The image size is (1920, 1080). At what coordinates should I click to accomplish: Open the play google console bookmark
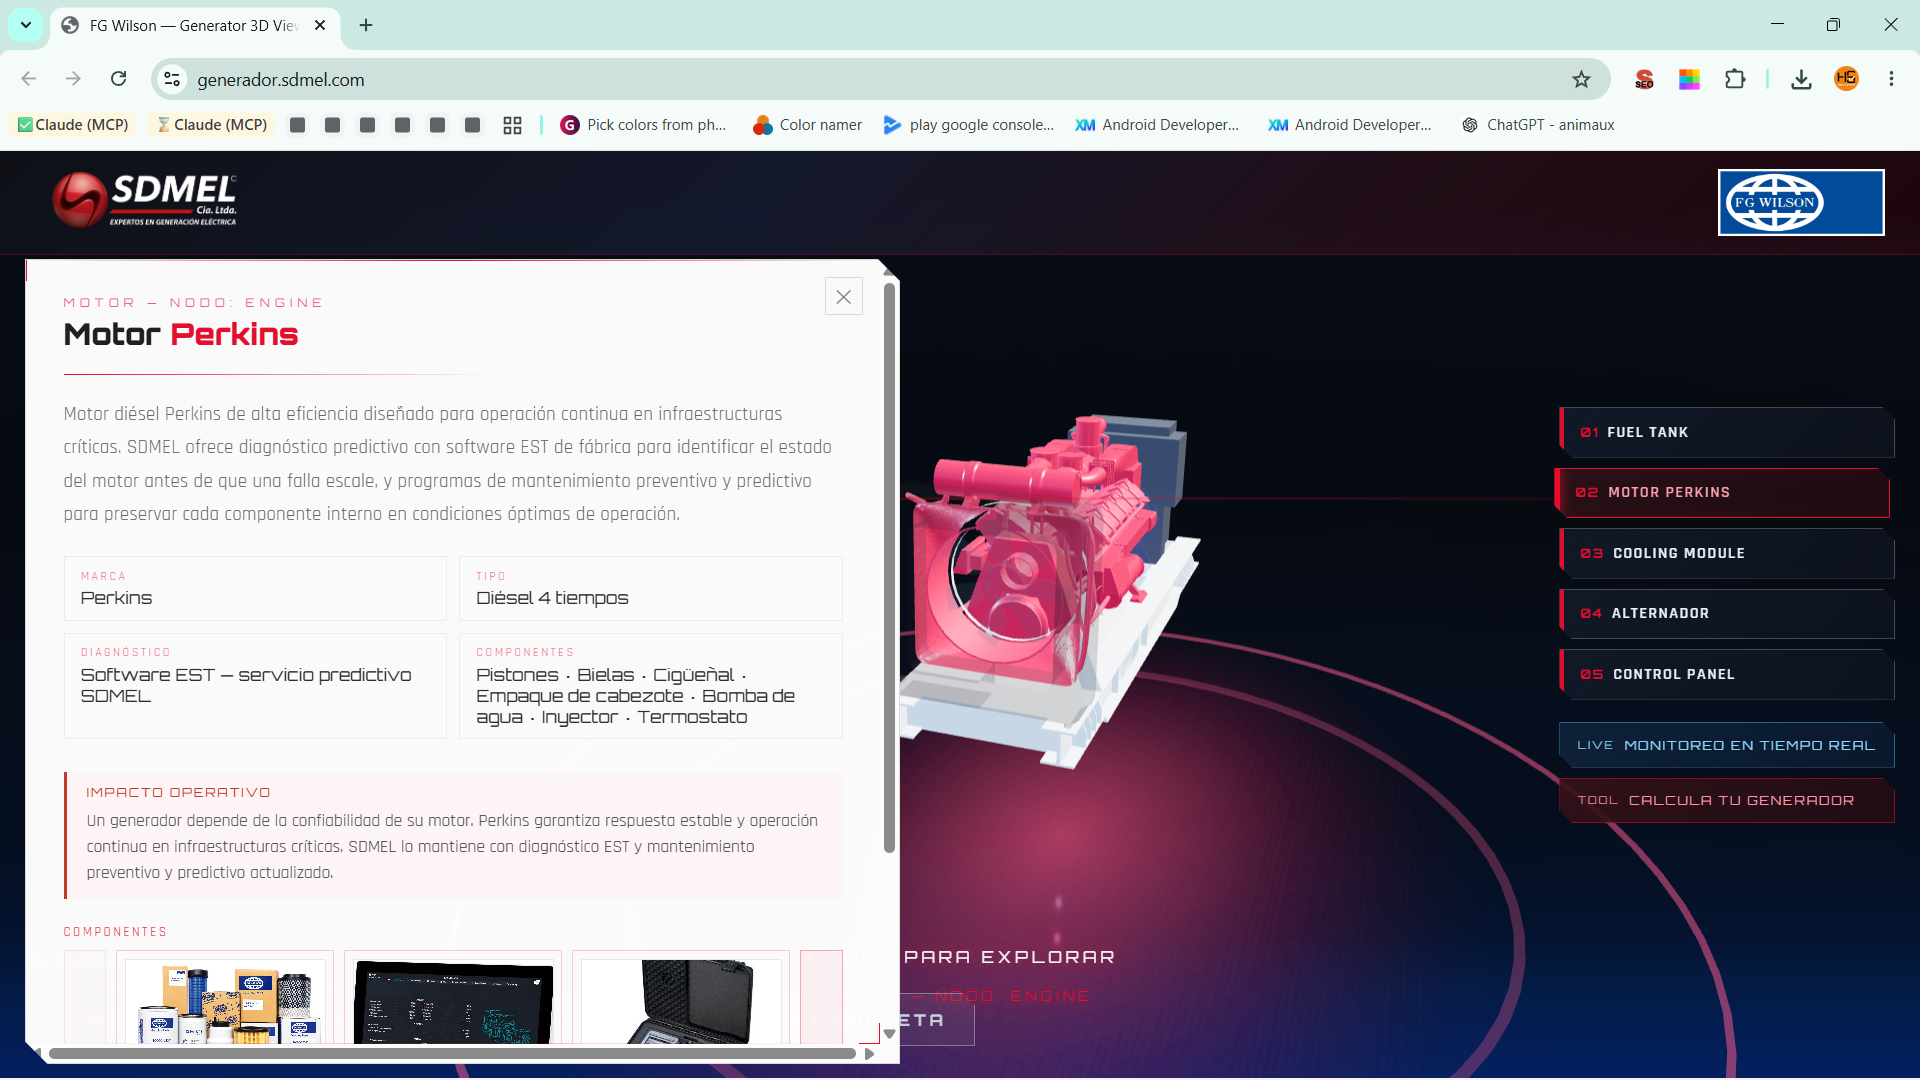tap(969, 125)
